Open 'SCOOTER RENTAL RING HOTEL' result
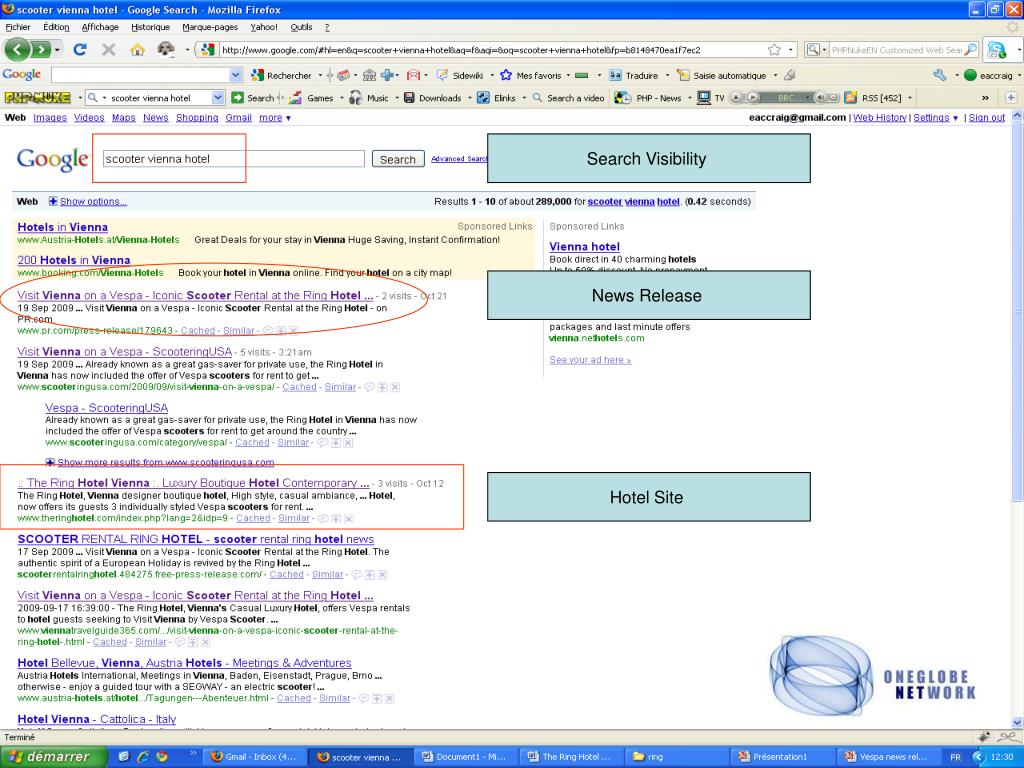 pyautogui.click(x=196, y=539)
